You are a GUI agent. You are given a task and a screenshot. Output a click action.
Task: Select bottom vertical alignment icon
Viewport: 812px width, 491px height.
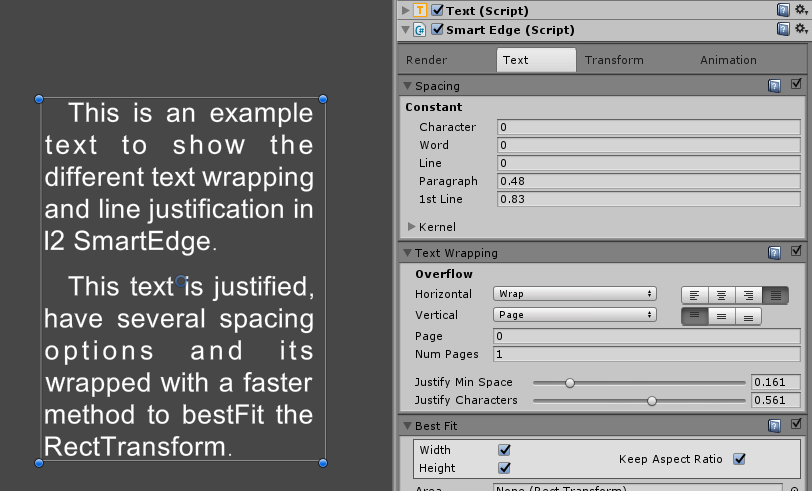[748, 315]
